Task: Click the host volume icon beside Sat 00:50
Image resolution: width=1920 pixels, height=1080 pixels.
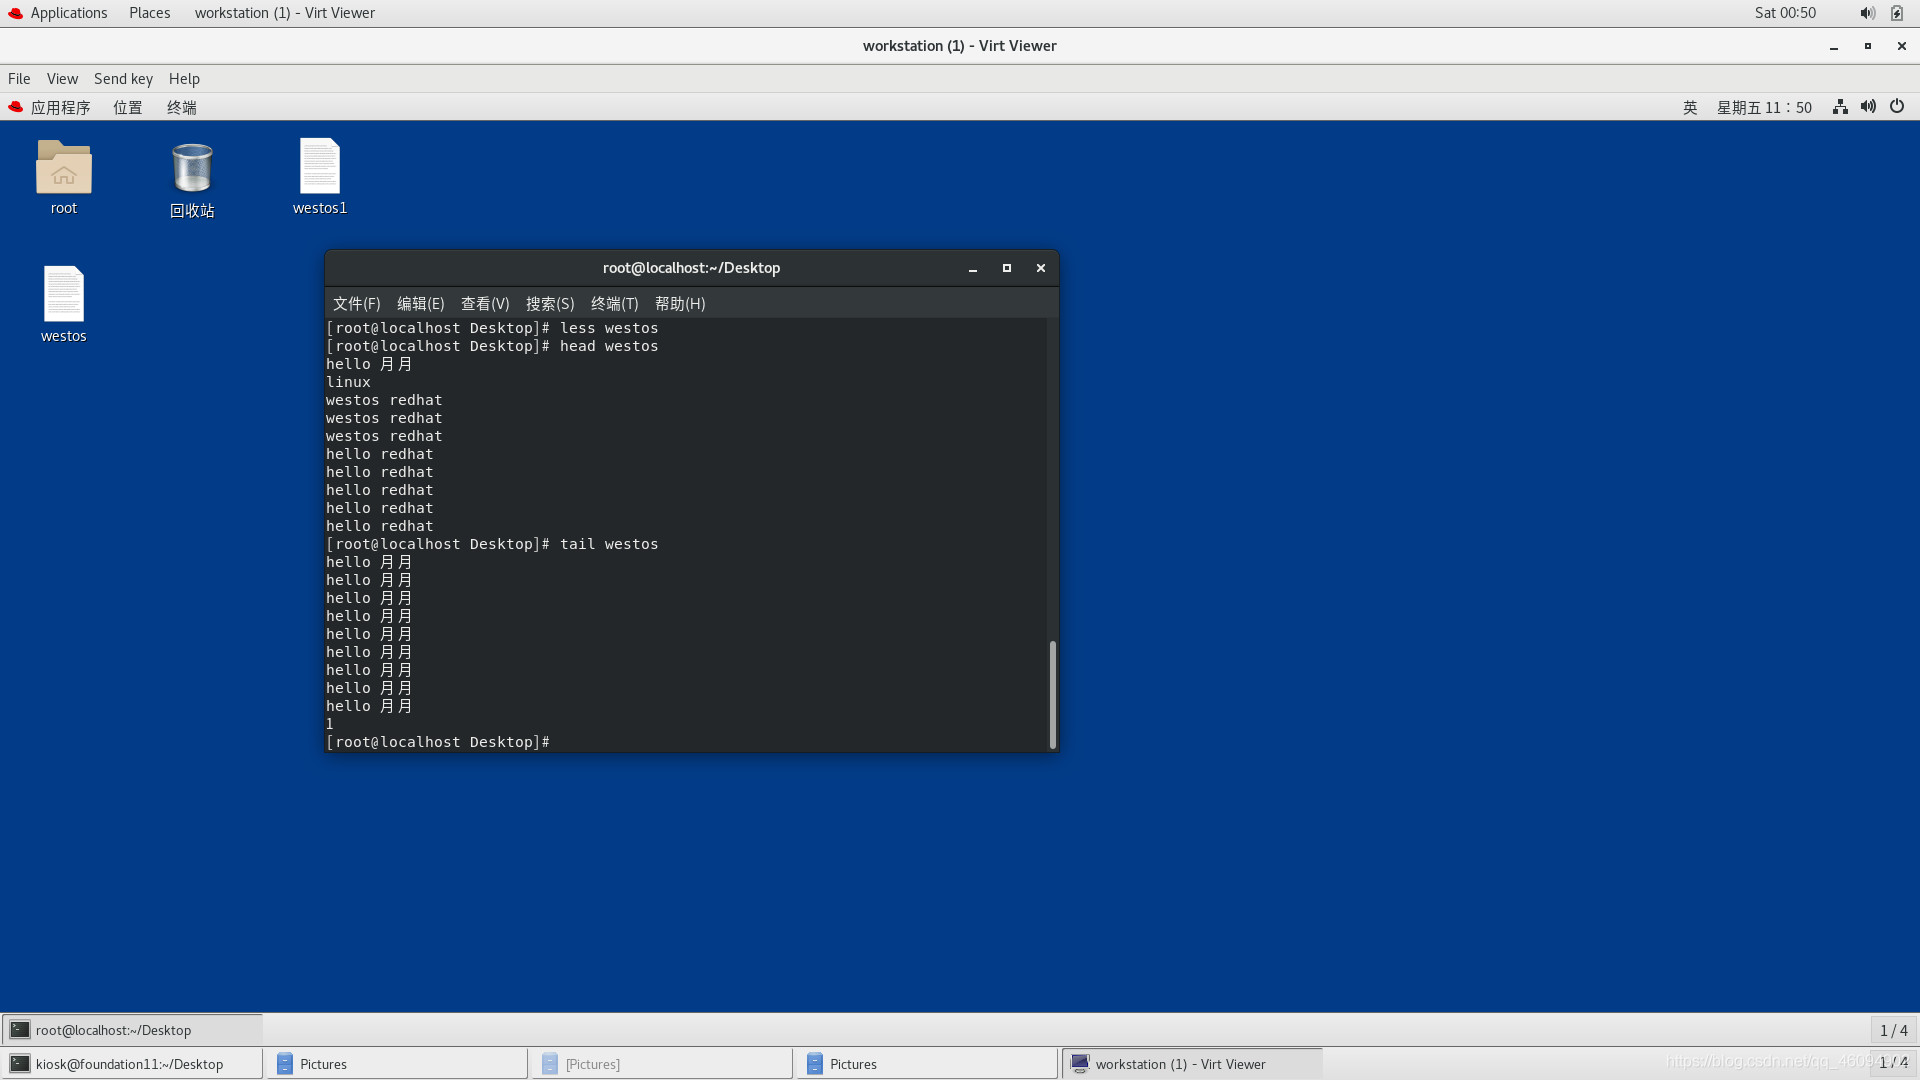Action: pos(1867,13)
